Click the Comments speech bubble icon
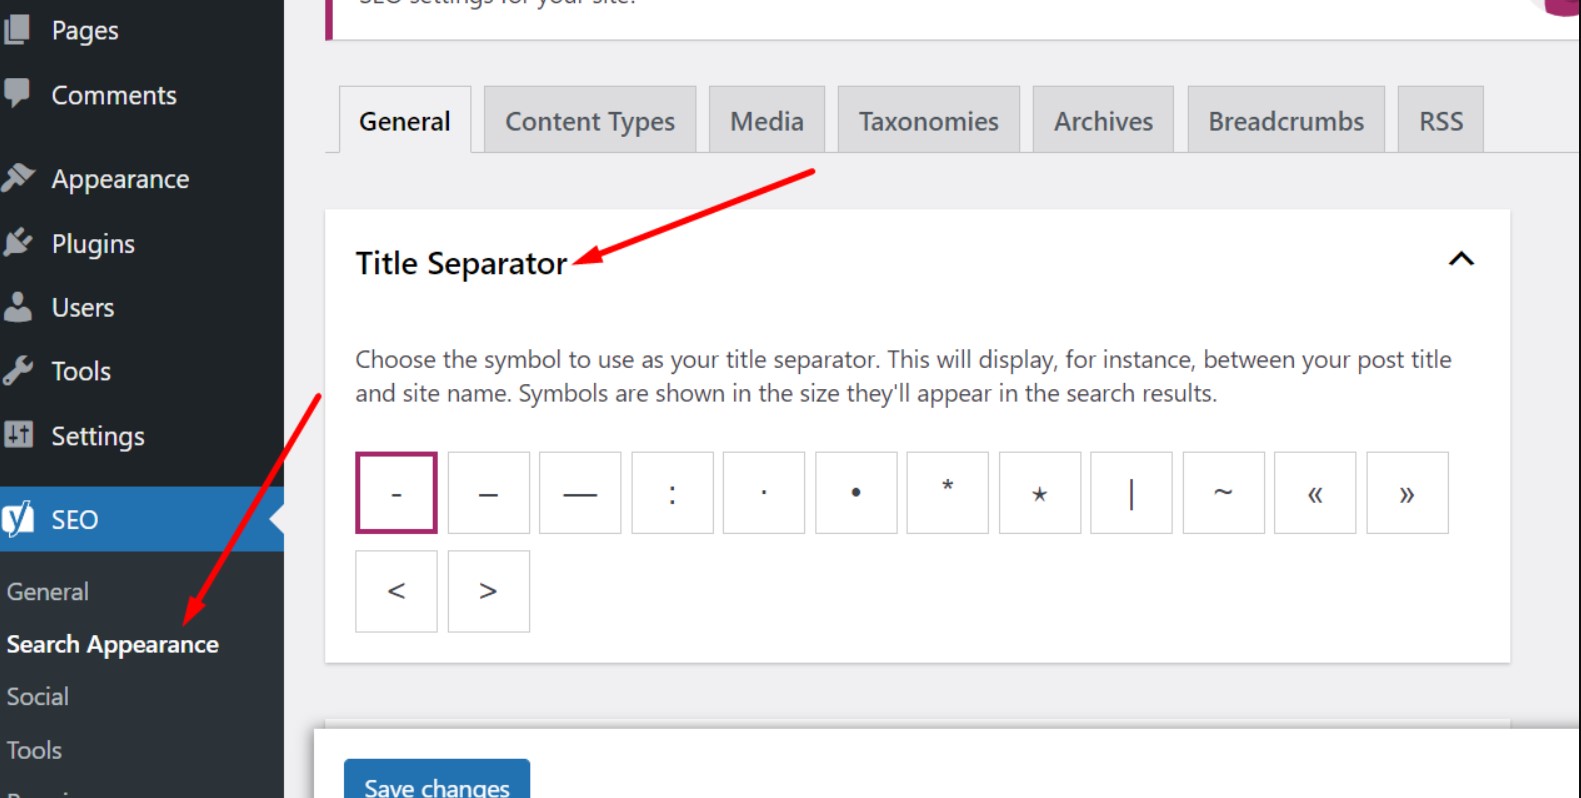Screen dimensions: 1581x798 click(18, 93)
